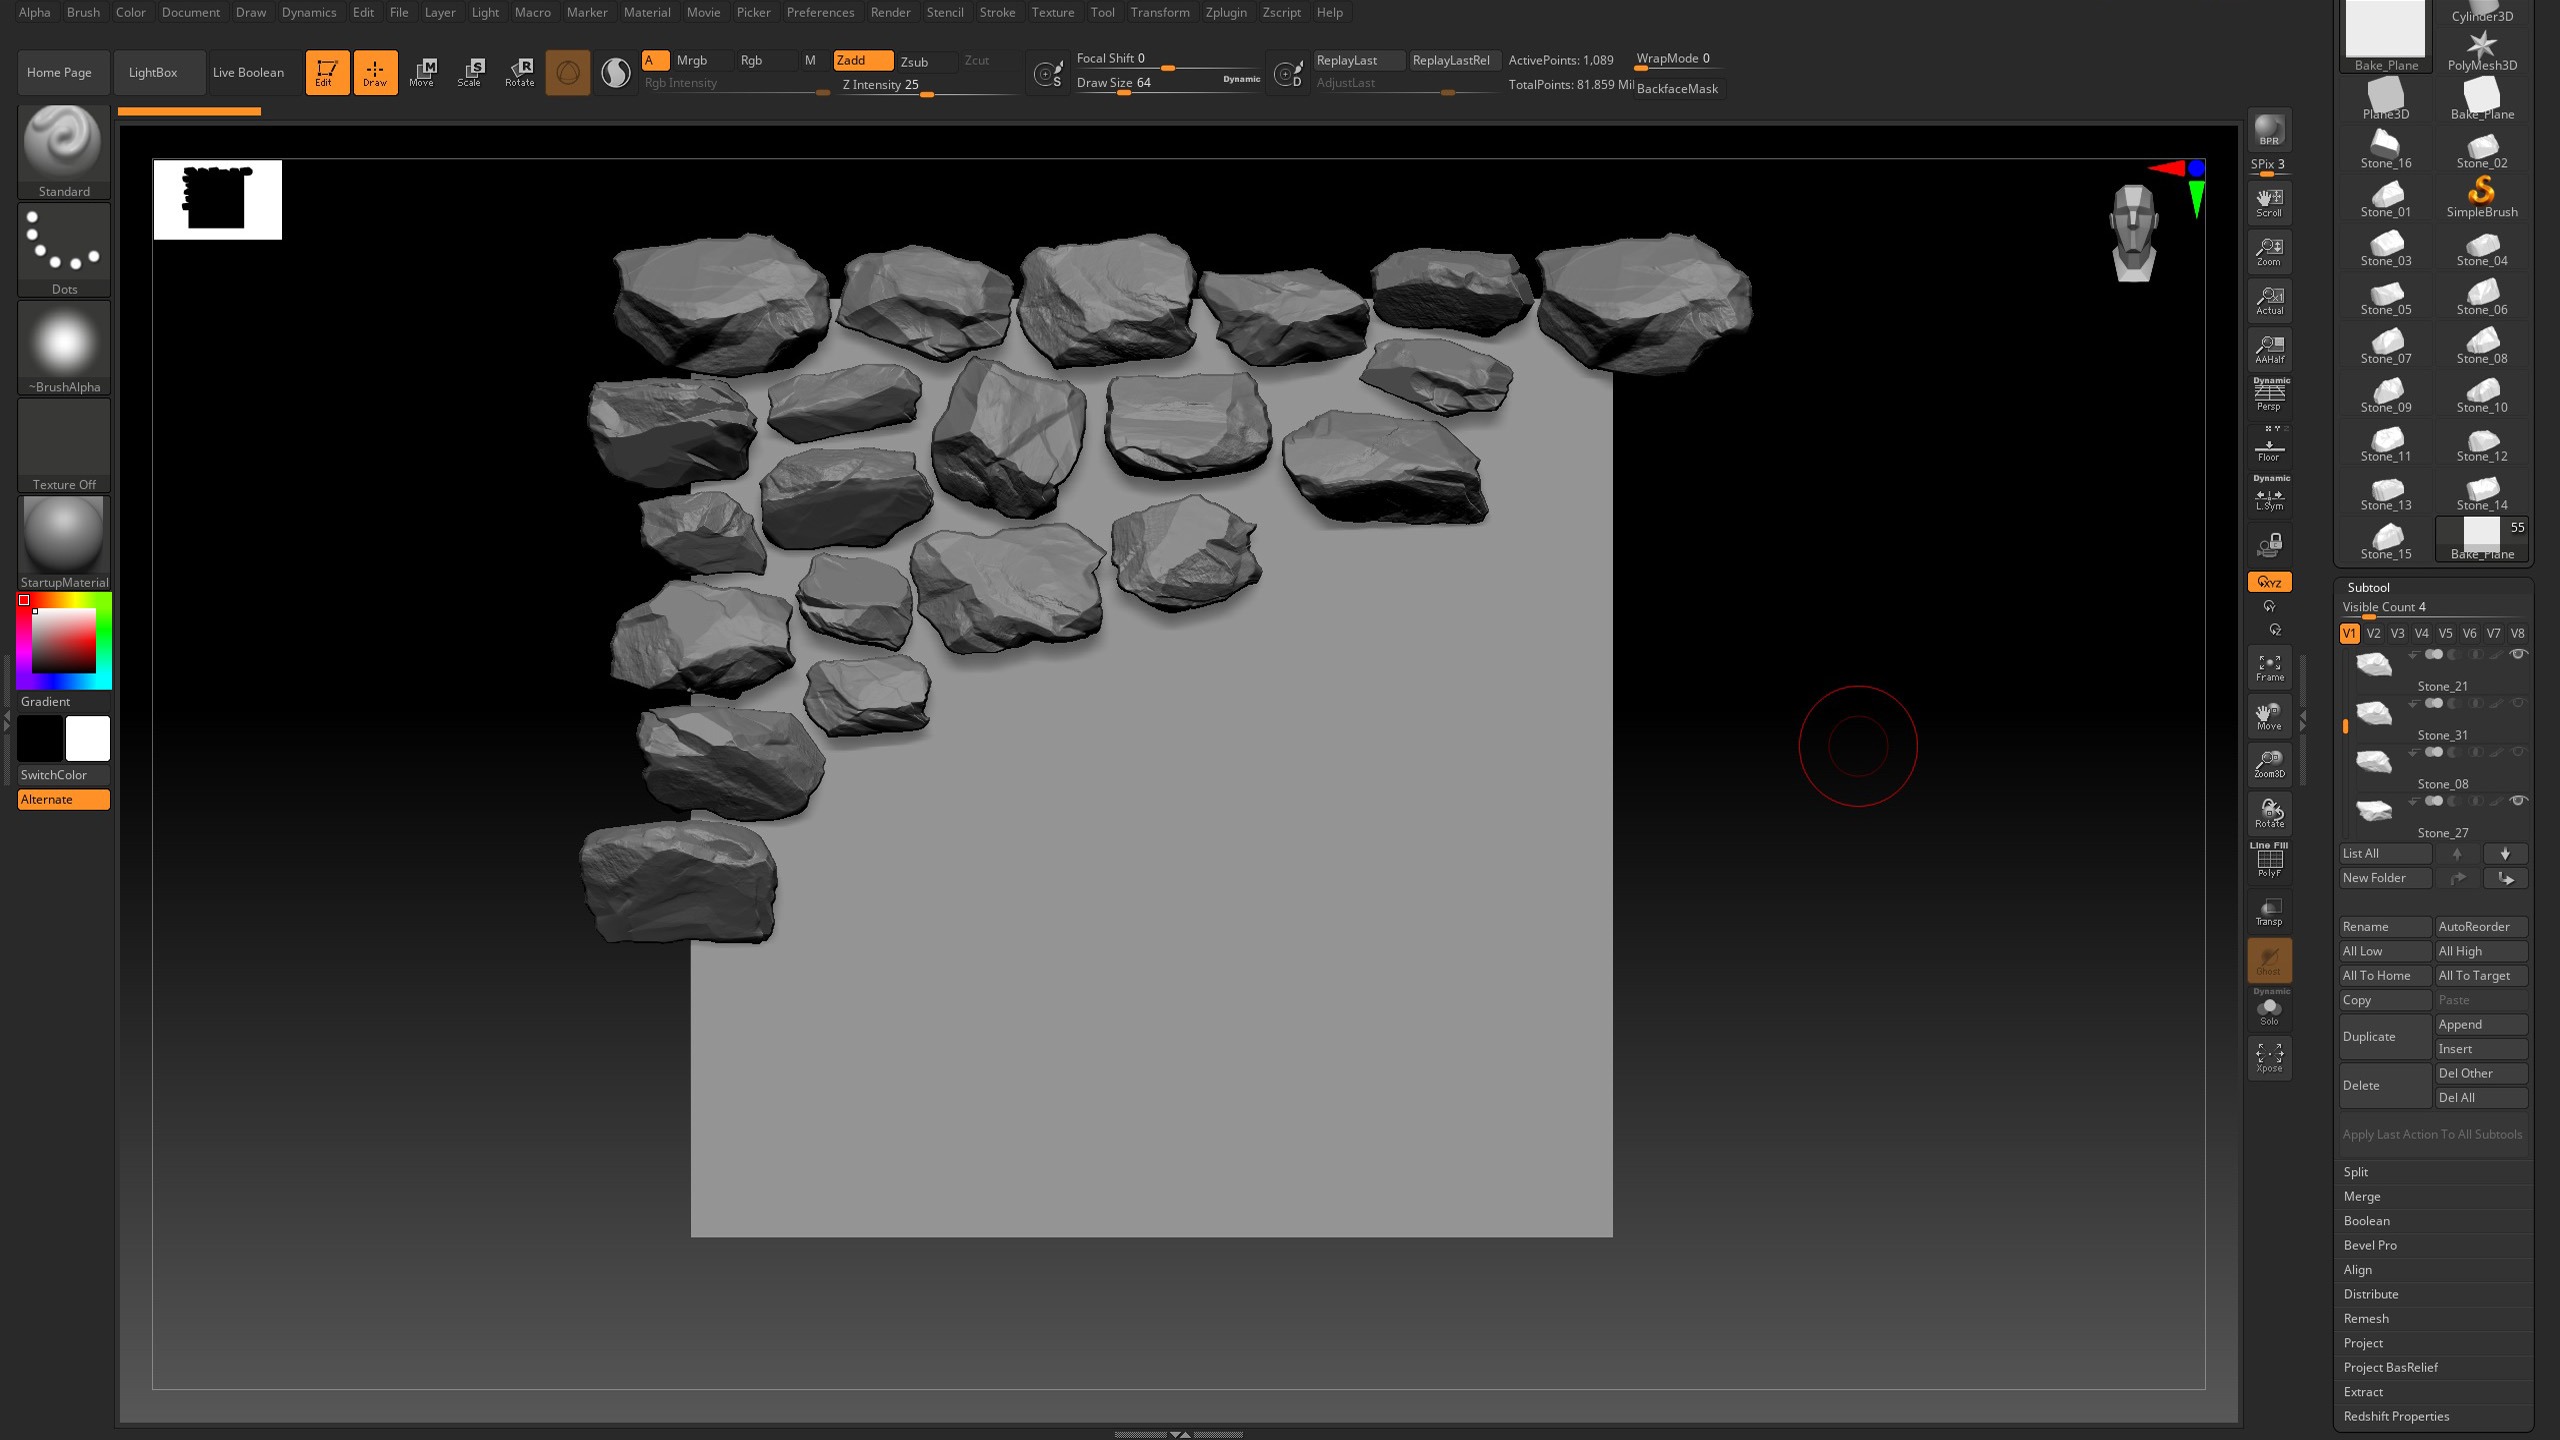Toggle Solo mode
This screenshot has height=1440, width=2560.
pyautogui.click(x=2269, y=1009)
